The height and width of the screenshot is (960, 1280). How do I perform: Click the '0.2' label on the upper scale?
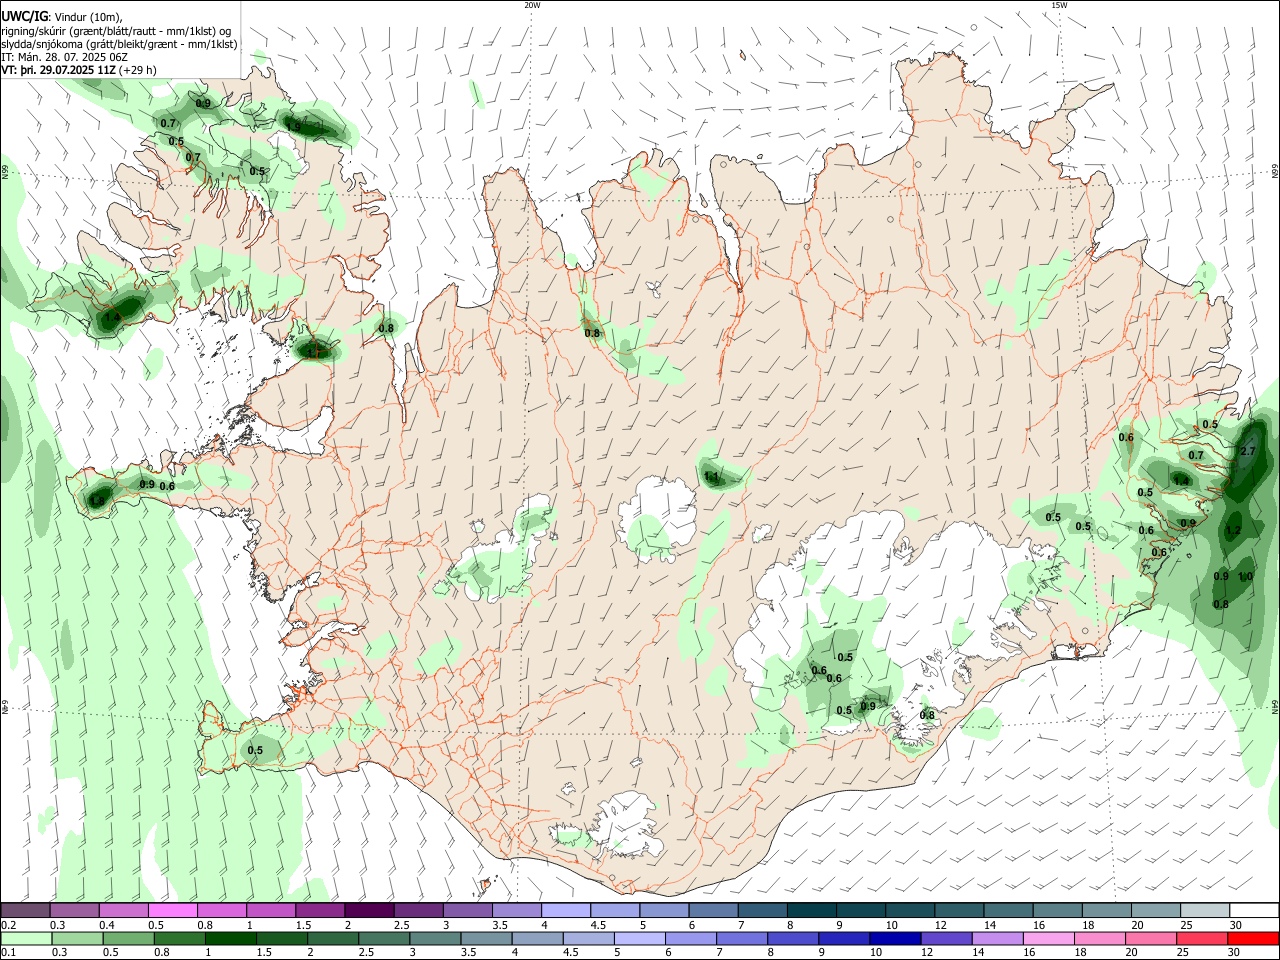pos(9,925)
